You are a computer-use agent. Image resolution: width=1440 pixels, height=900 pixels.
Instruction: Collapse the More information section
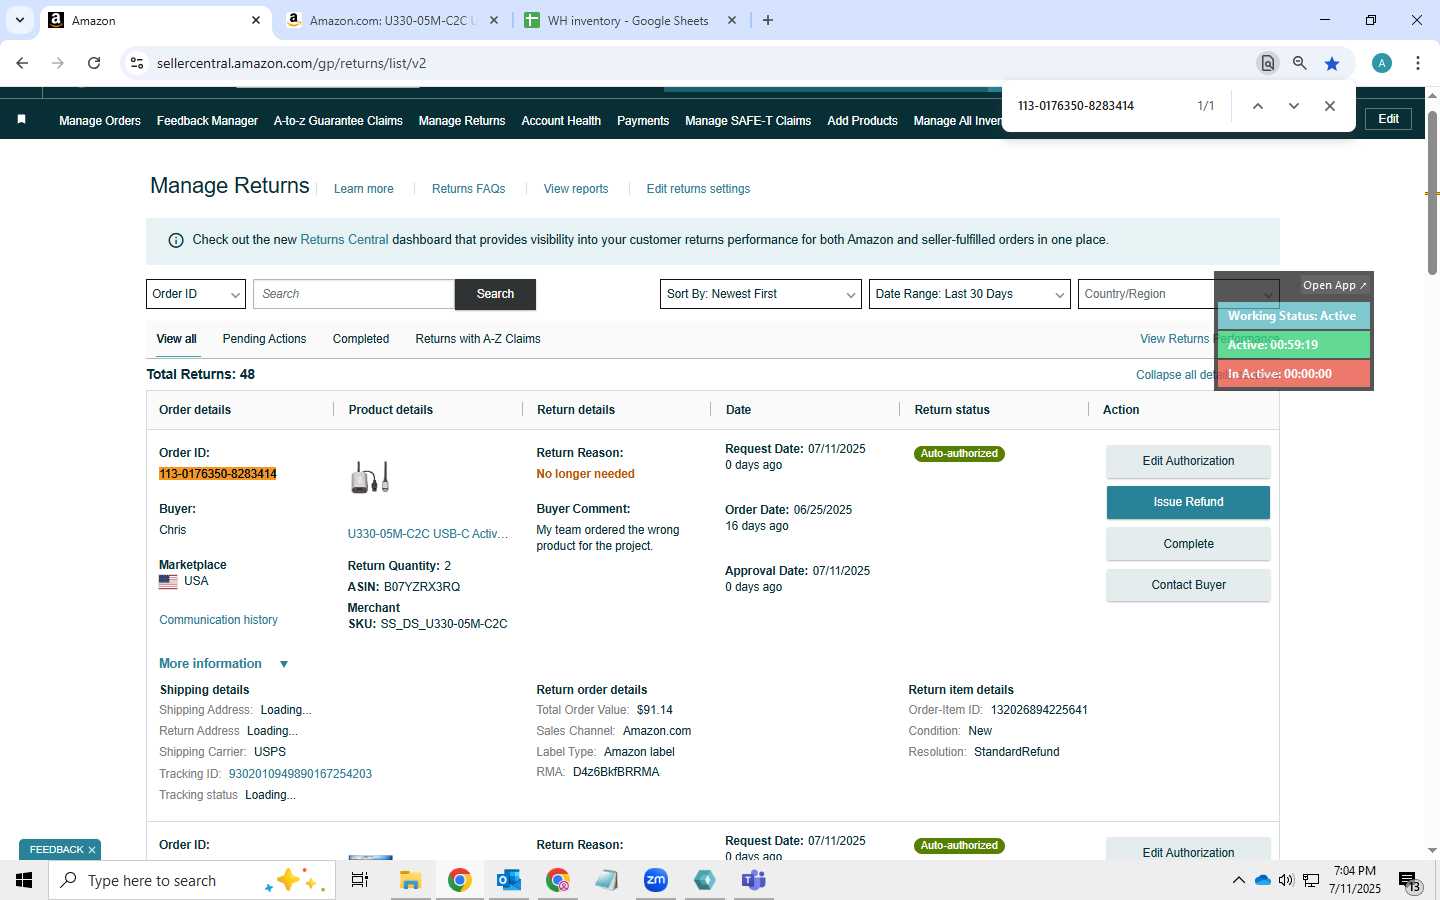(x=223, y=664)
